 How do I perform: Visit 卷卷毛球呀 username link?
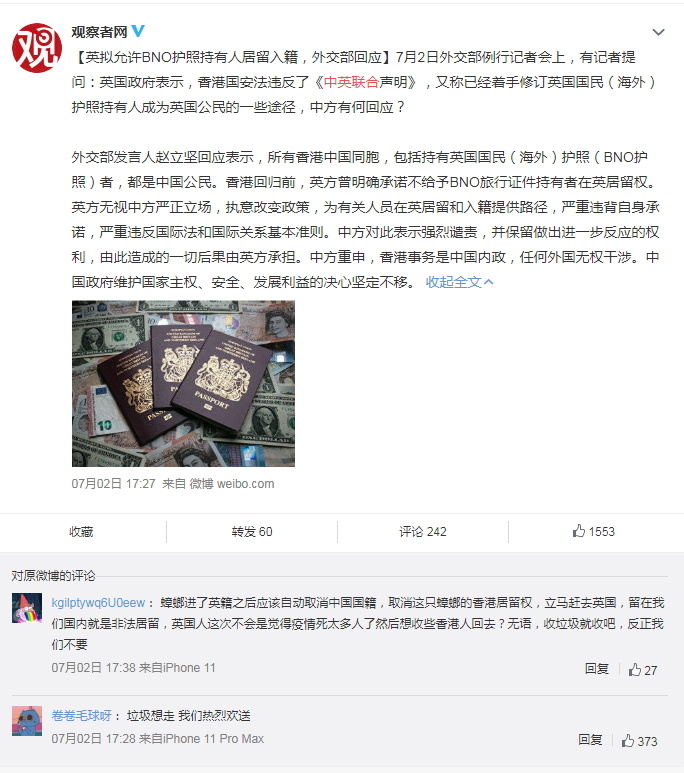(x=81, y=715)
